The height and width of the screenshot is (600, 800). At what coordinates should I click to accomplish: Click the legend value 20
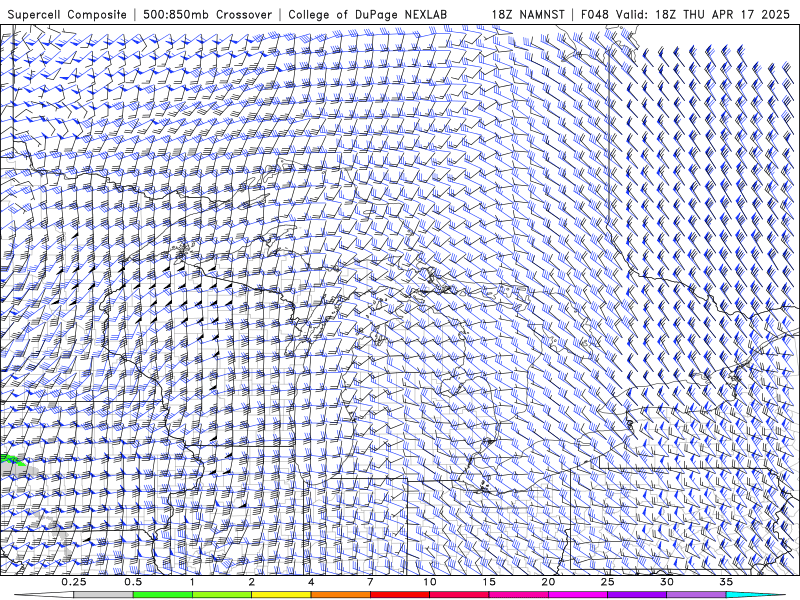[548, 582]
